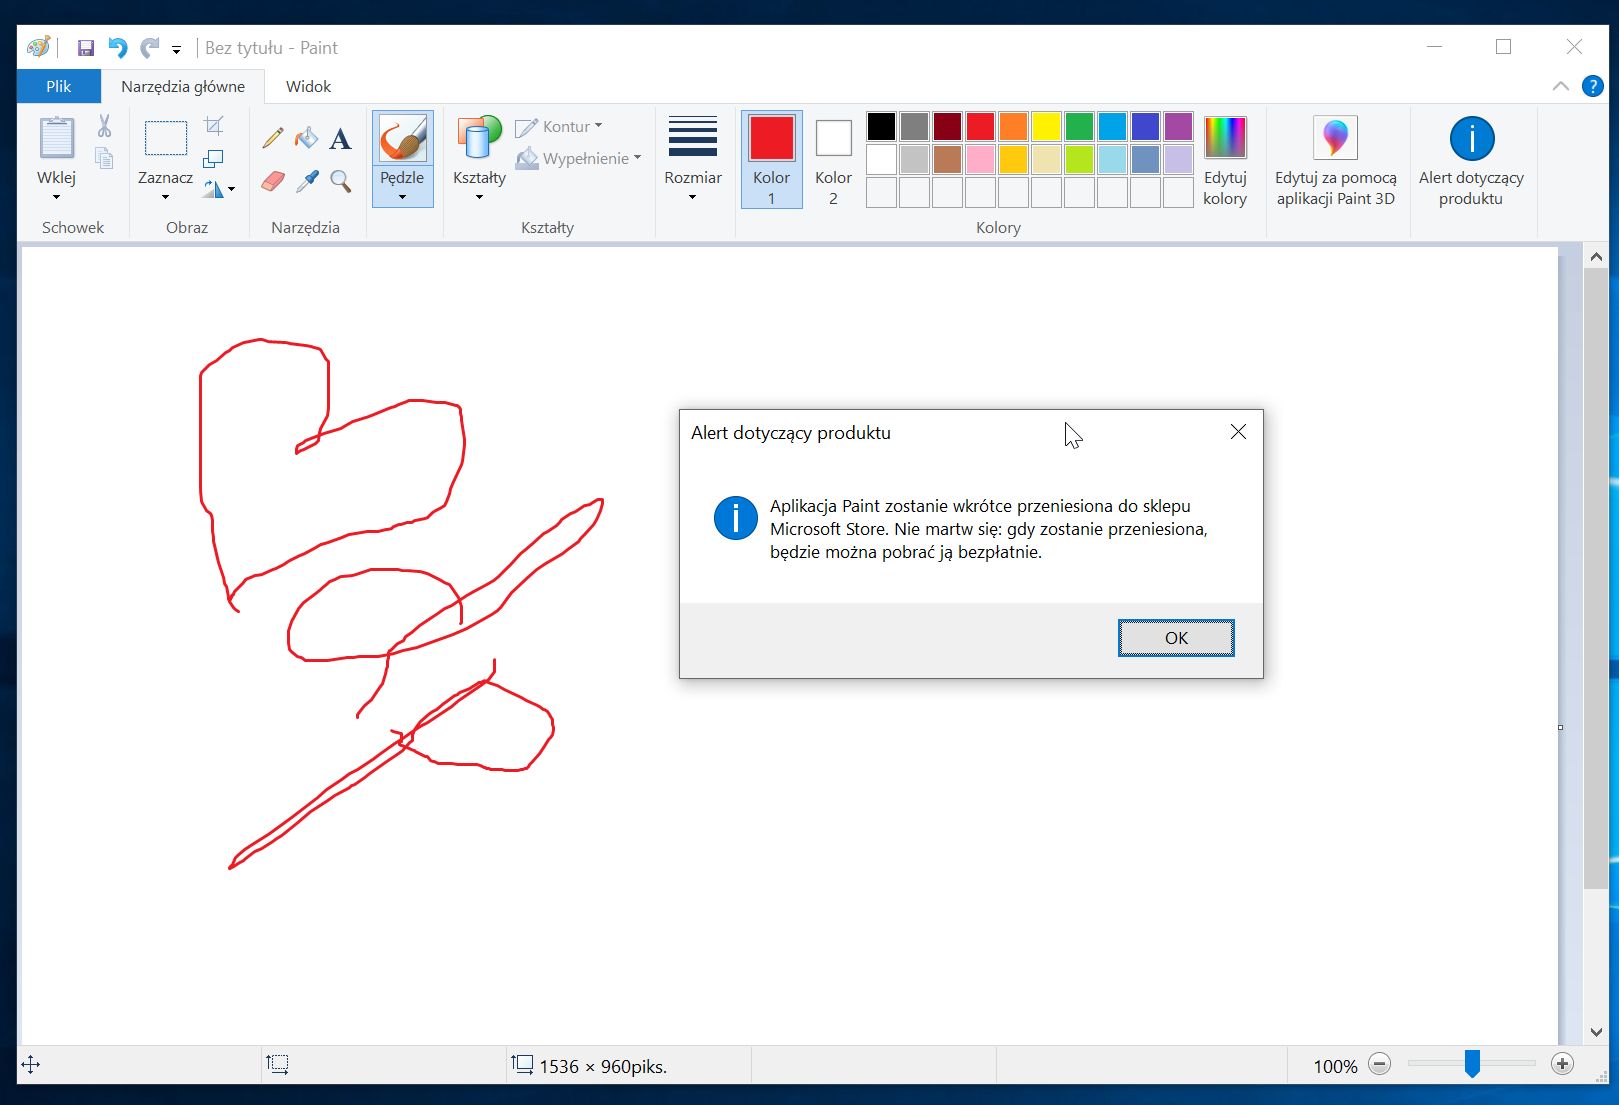
Task: Pick the light blue color swatch
Action: point(1112,159)
